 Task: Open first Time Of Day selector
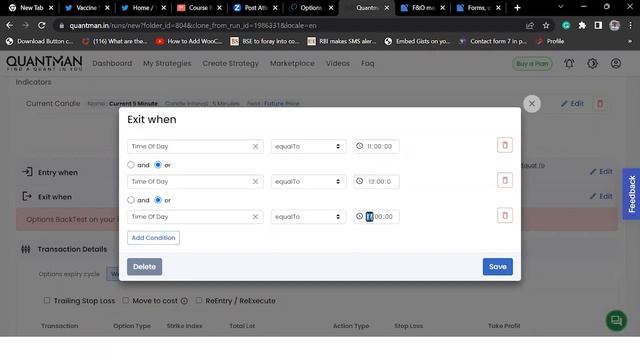[x=195, y=147]
